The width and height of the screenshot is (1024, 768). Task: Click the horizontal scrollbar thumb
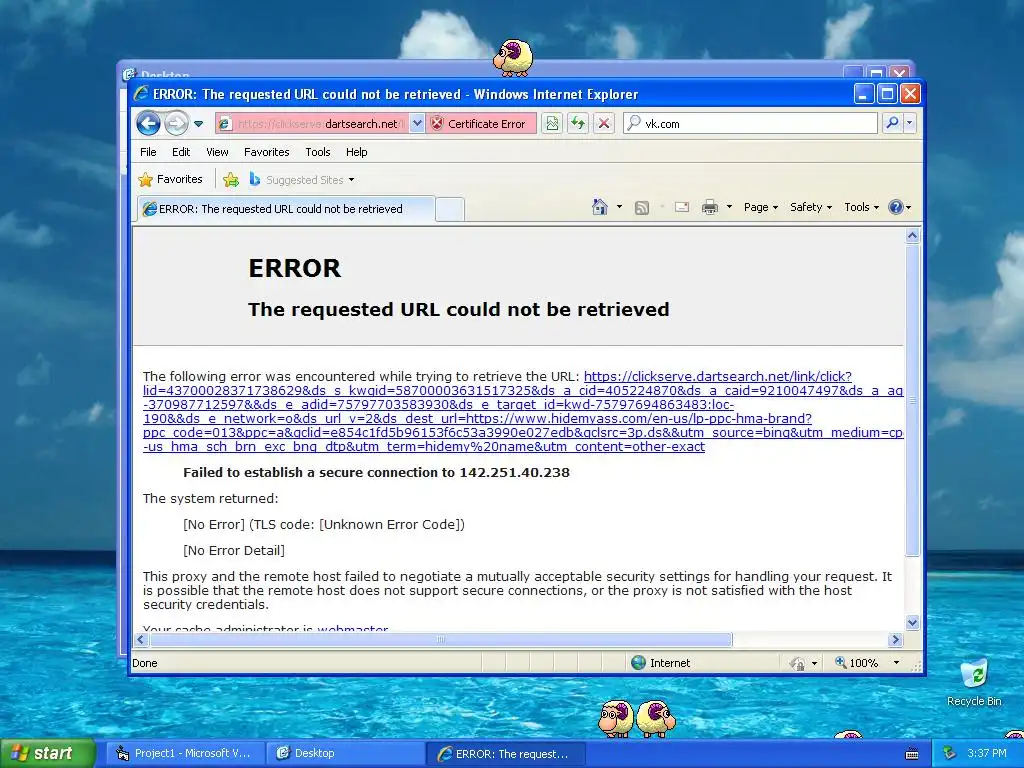click(441, 639)
